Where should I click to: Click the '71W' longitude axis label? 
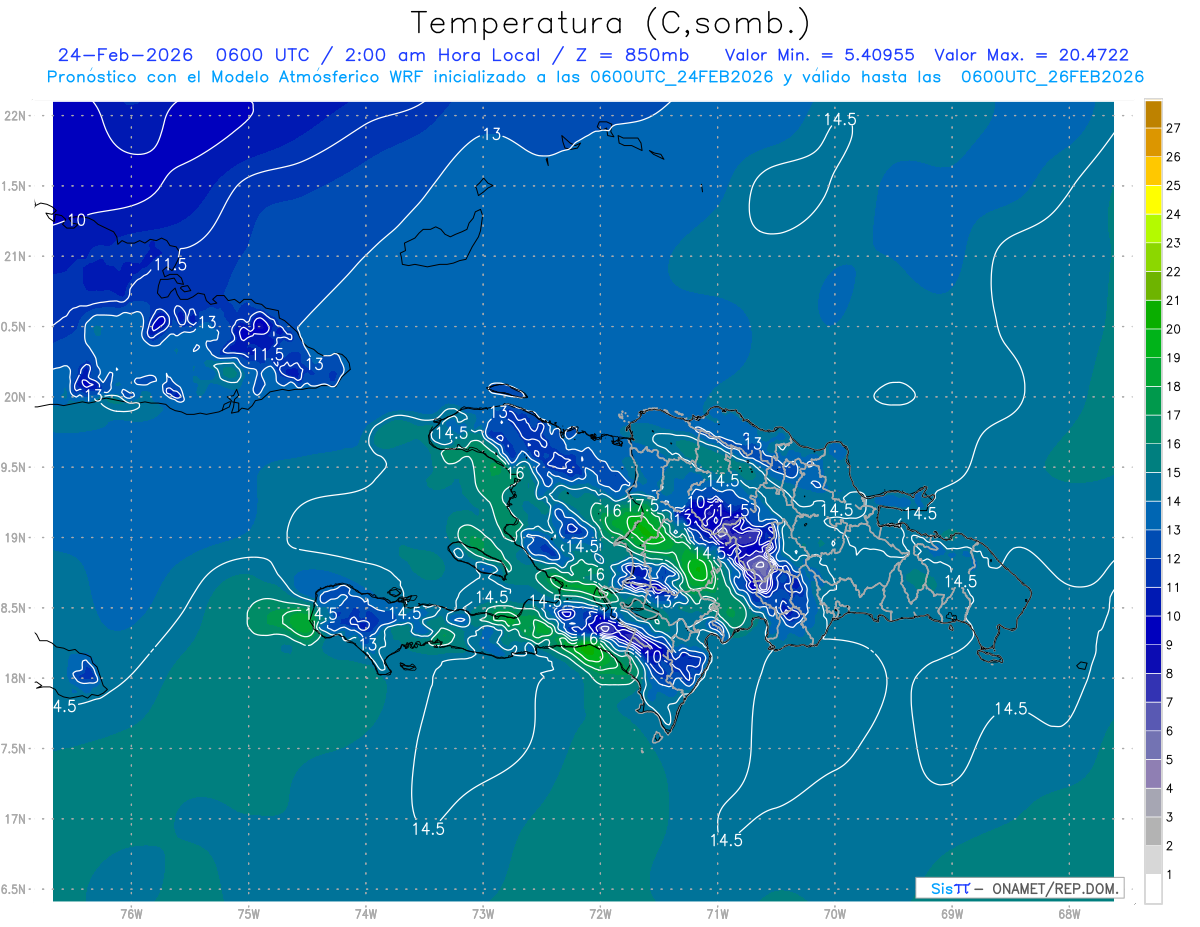tap(717, 914)
